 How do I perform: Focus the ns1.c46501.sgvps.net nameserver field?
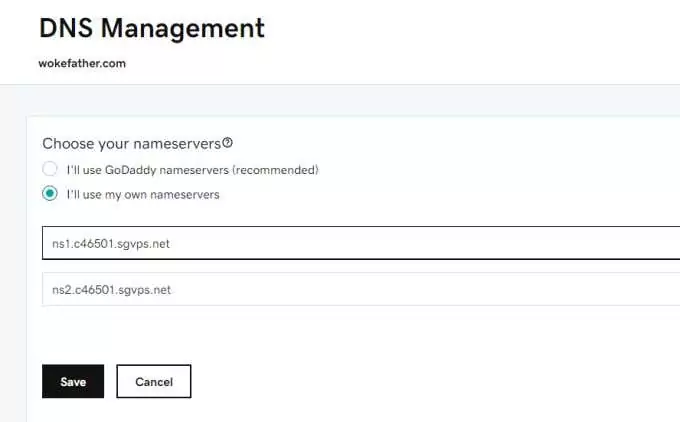(300, 243)
